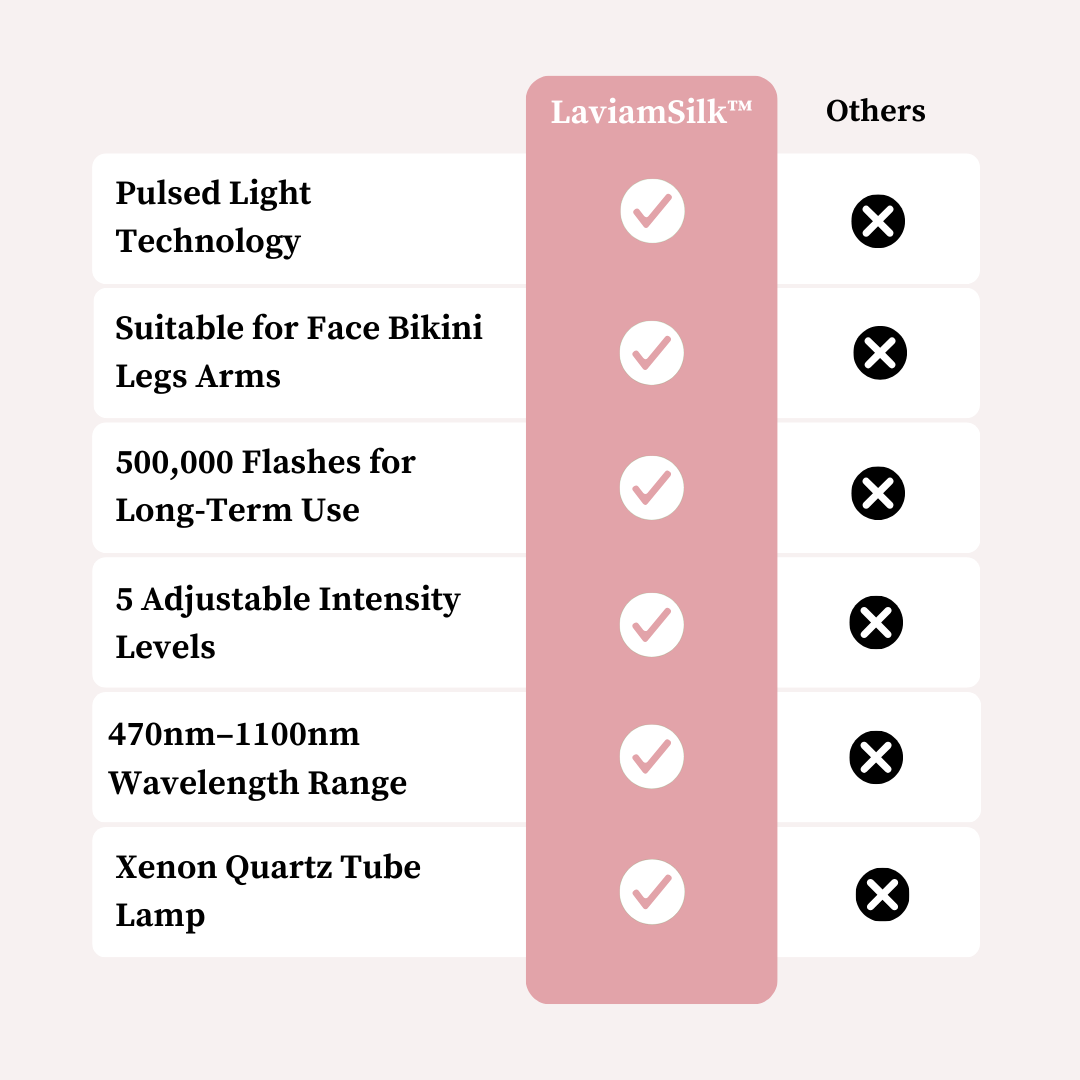Image resolution: width=1080 pixels, height=1080 pixels.
Task: Click the X icon for Adjustable Intensity Levels
Action: tap(876, 623)
